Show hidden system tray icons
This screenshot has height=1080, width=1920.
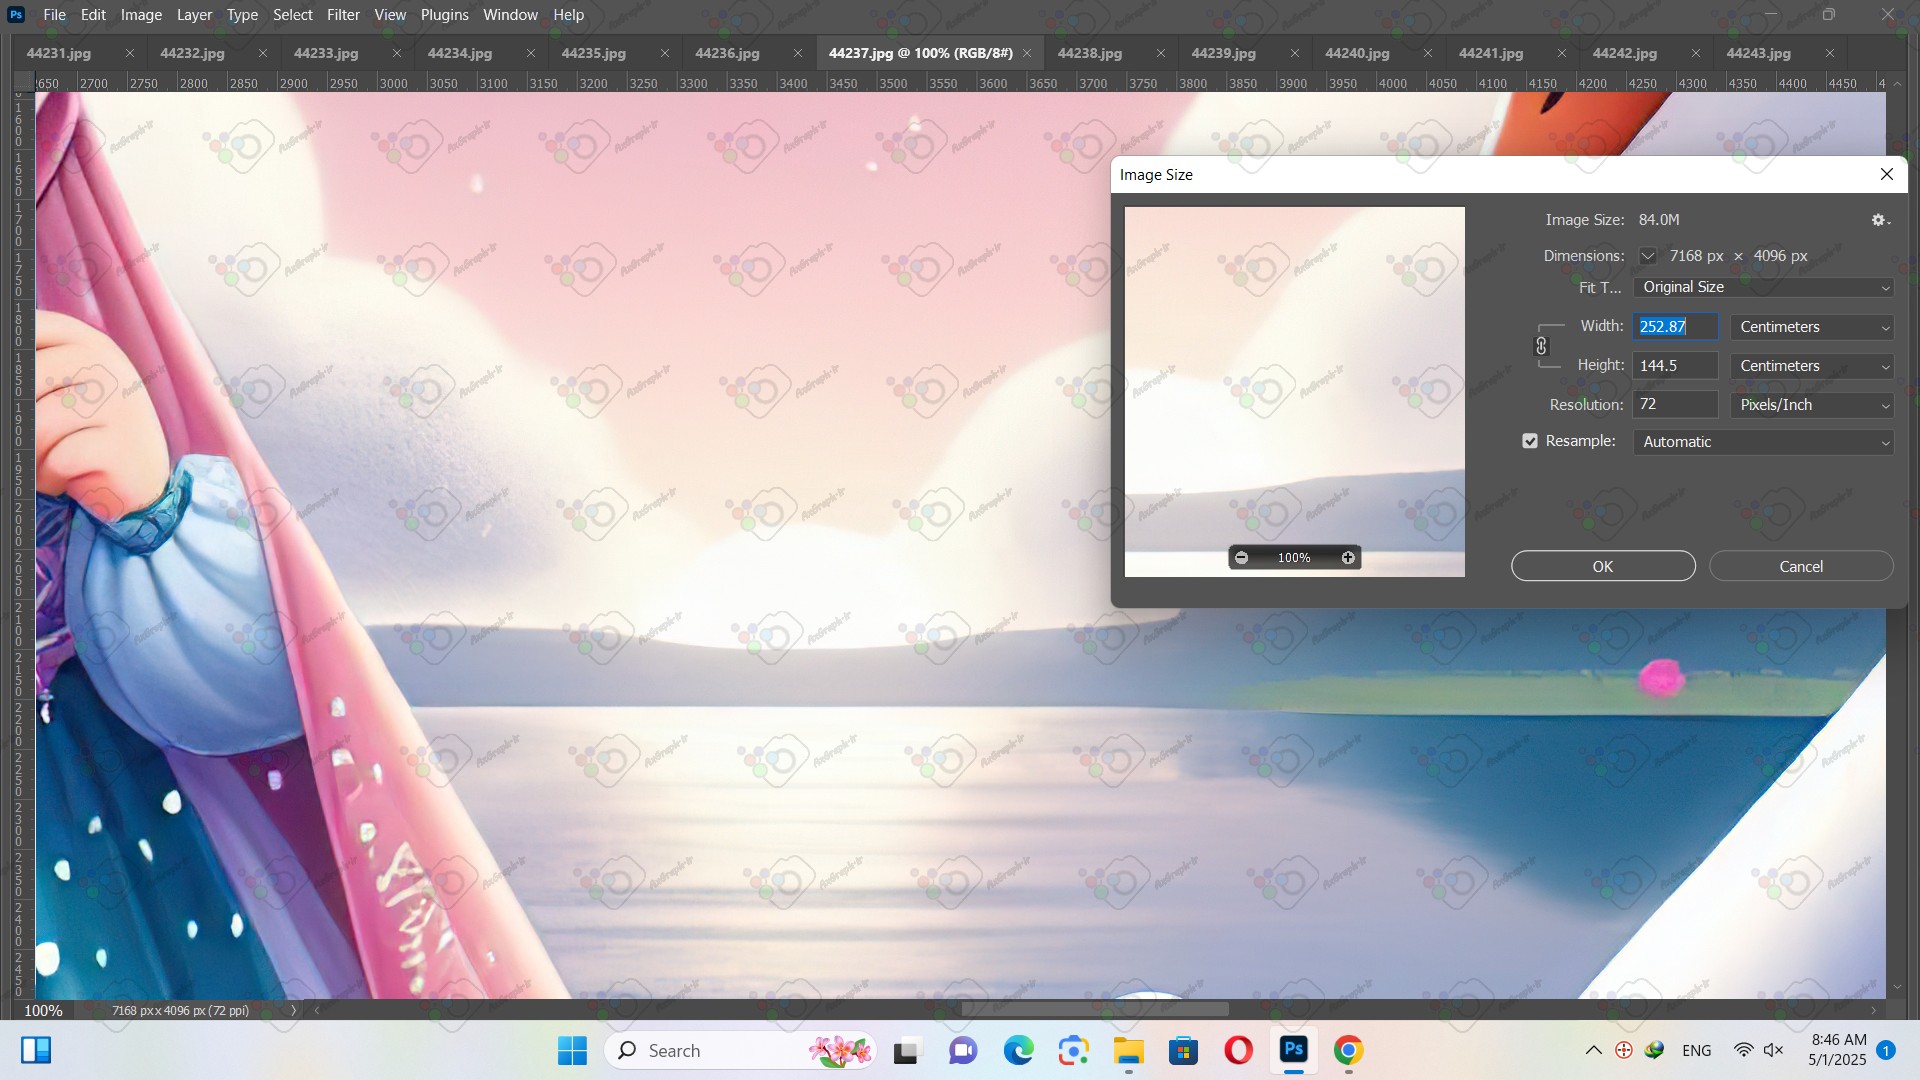point(1594,1051)
